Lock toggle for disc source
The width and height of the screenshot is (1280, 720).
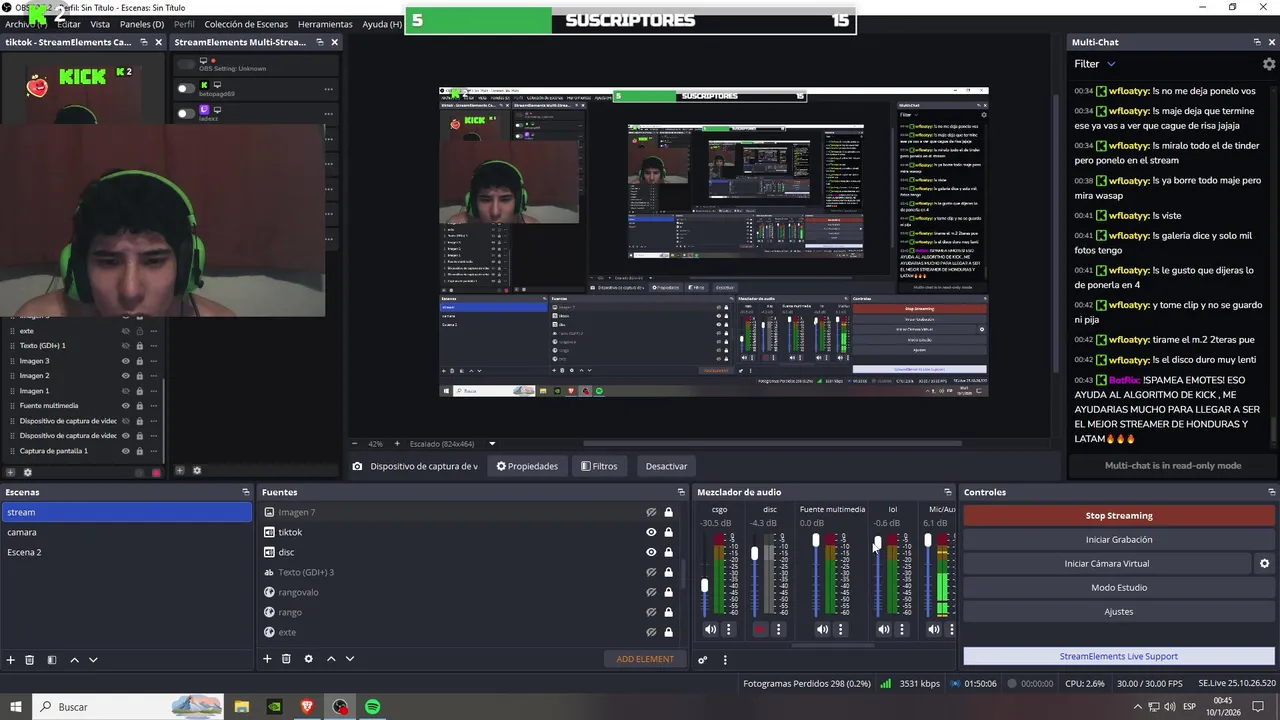pos(668,552)
